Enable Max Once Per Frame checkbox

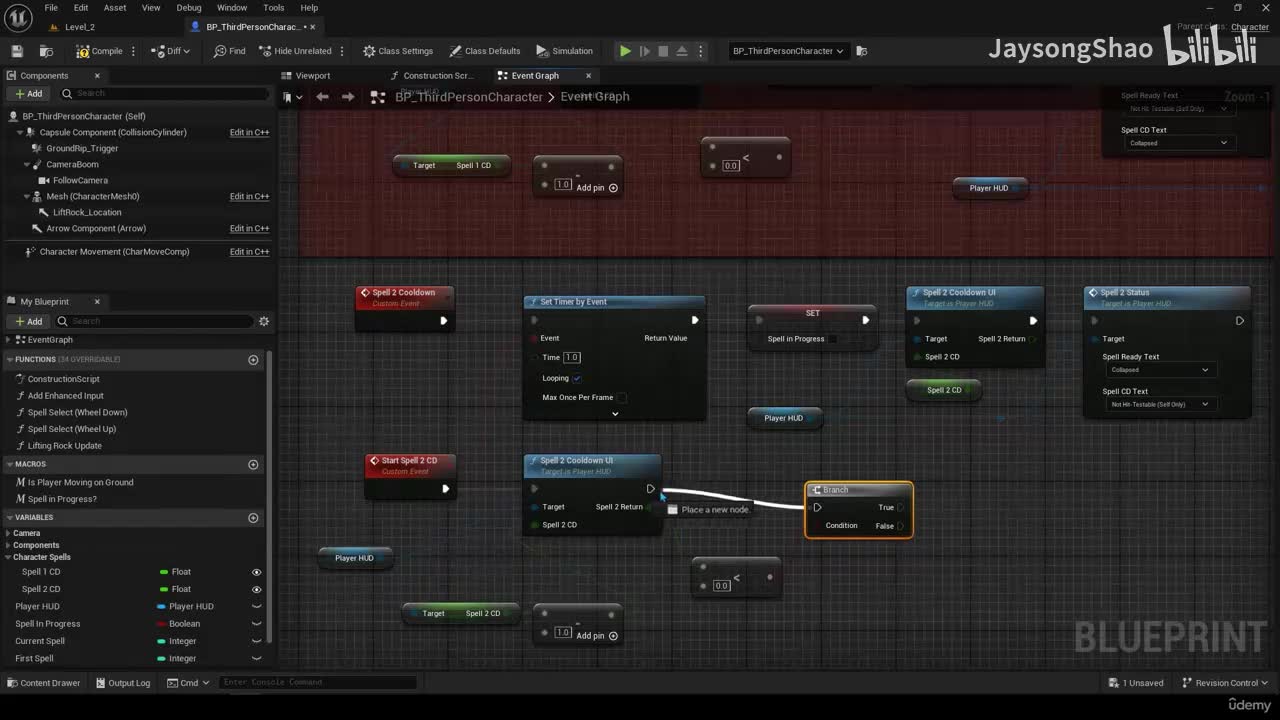pos(621,397)
